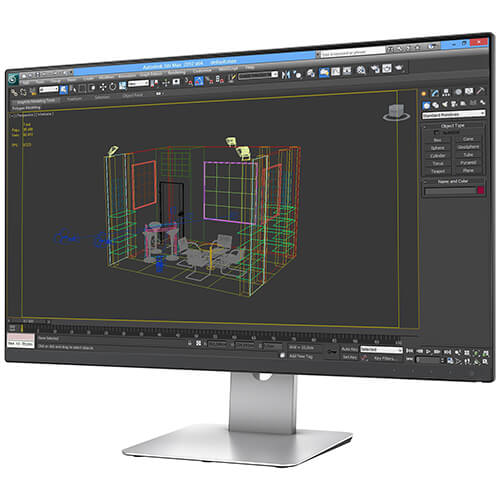500x500 pixels.
Task: Toggle the Auto Key button
Action: click(349, 349)
